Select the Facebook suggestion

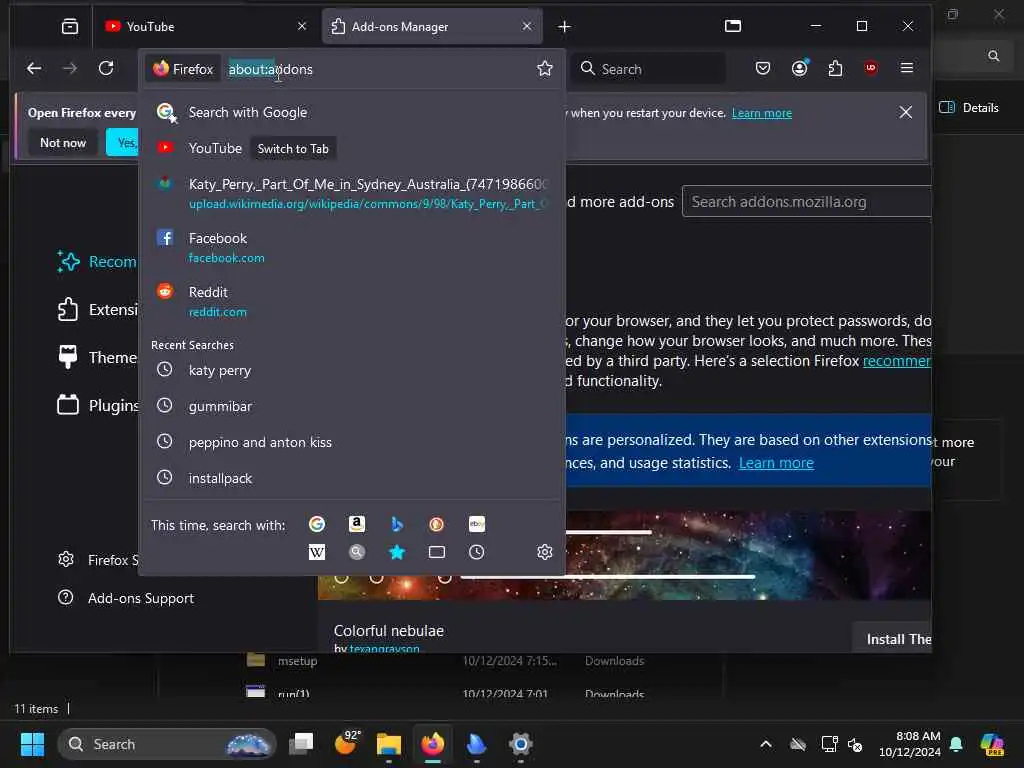353,248
